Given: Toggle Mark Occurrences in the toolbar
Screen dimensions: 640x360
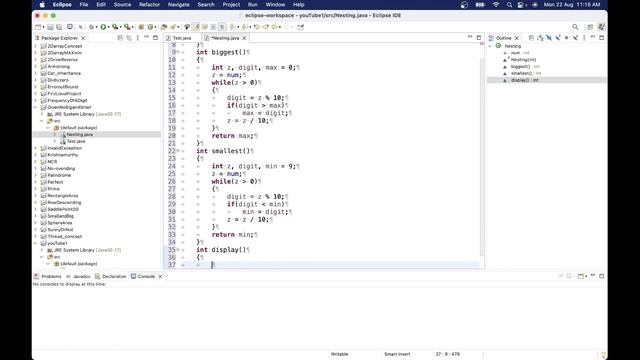Looking at the screenshot, I should coord(196,27).
